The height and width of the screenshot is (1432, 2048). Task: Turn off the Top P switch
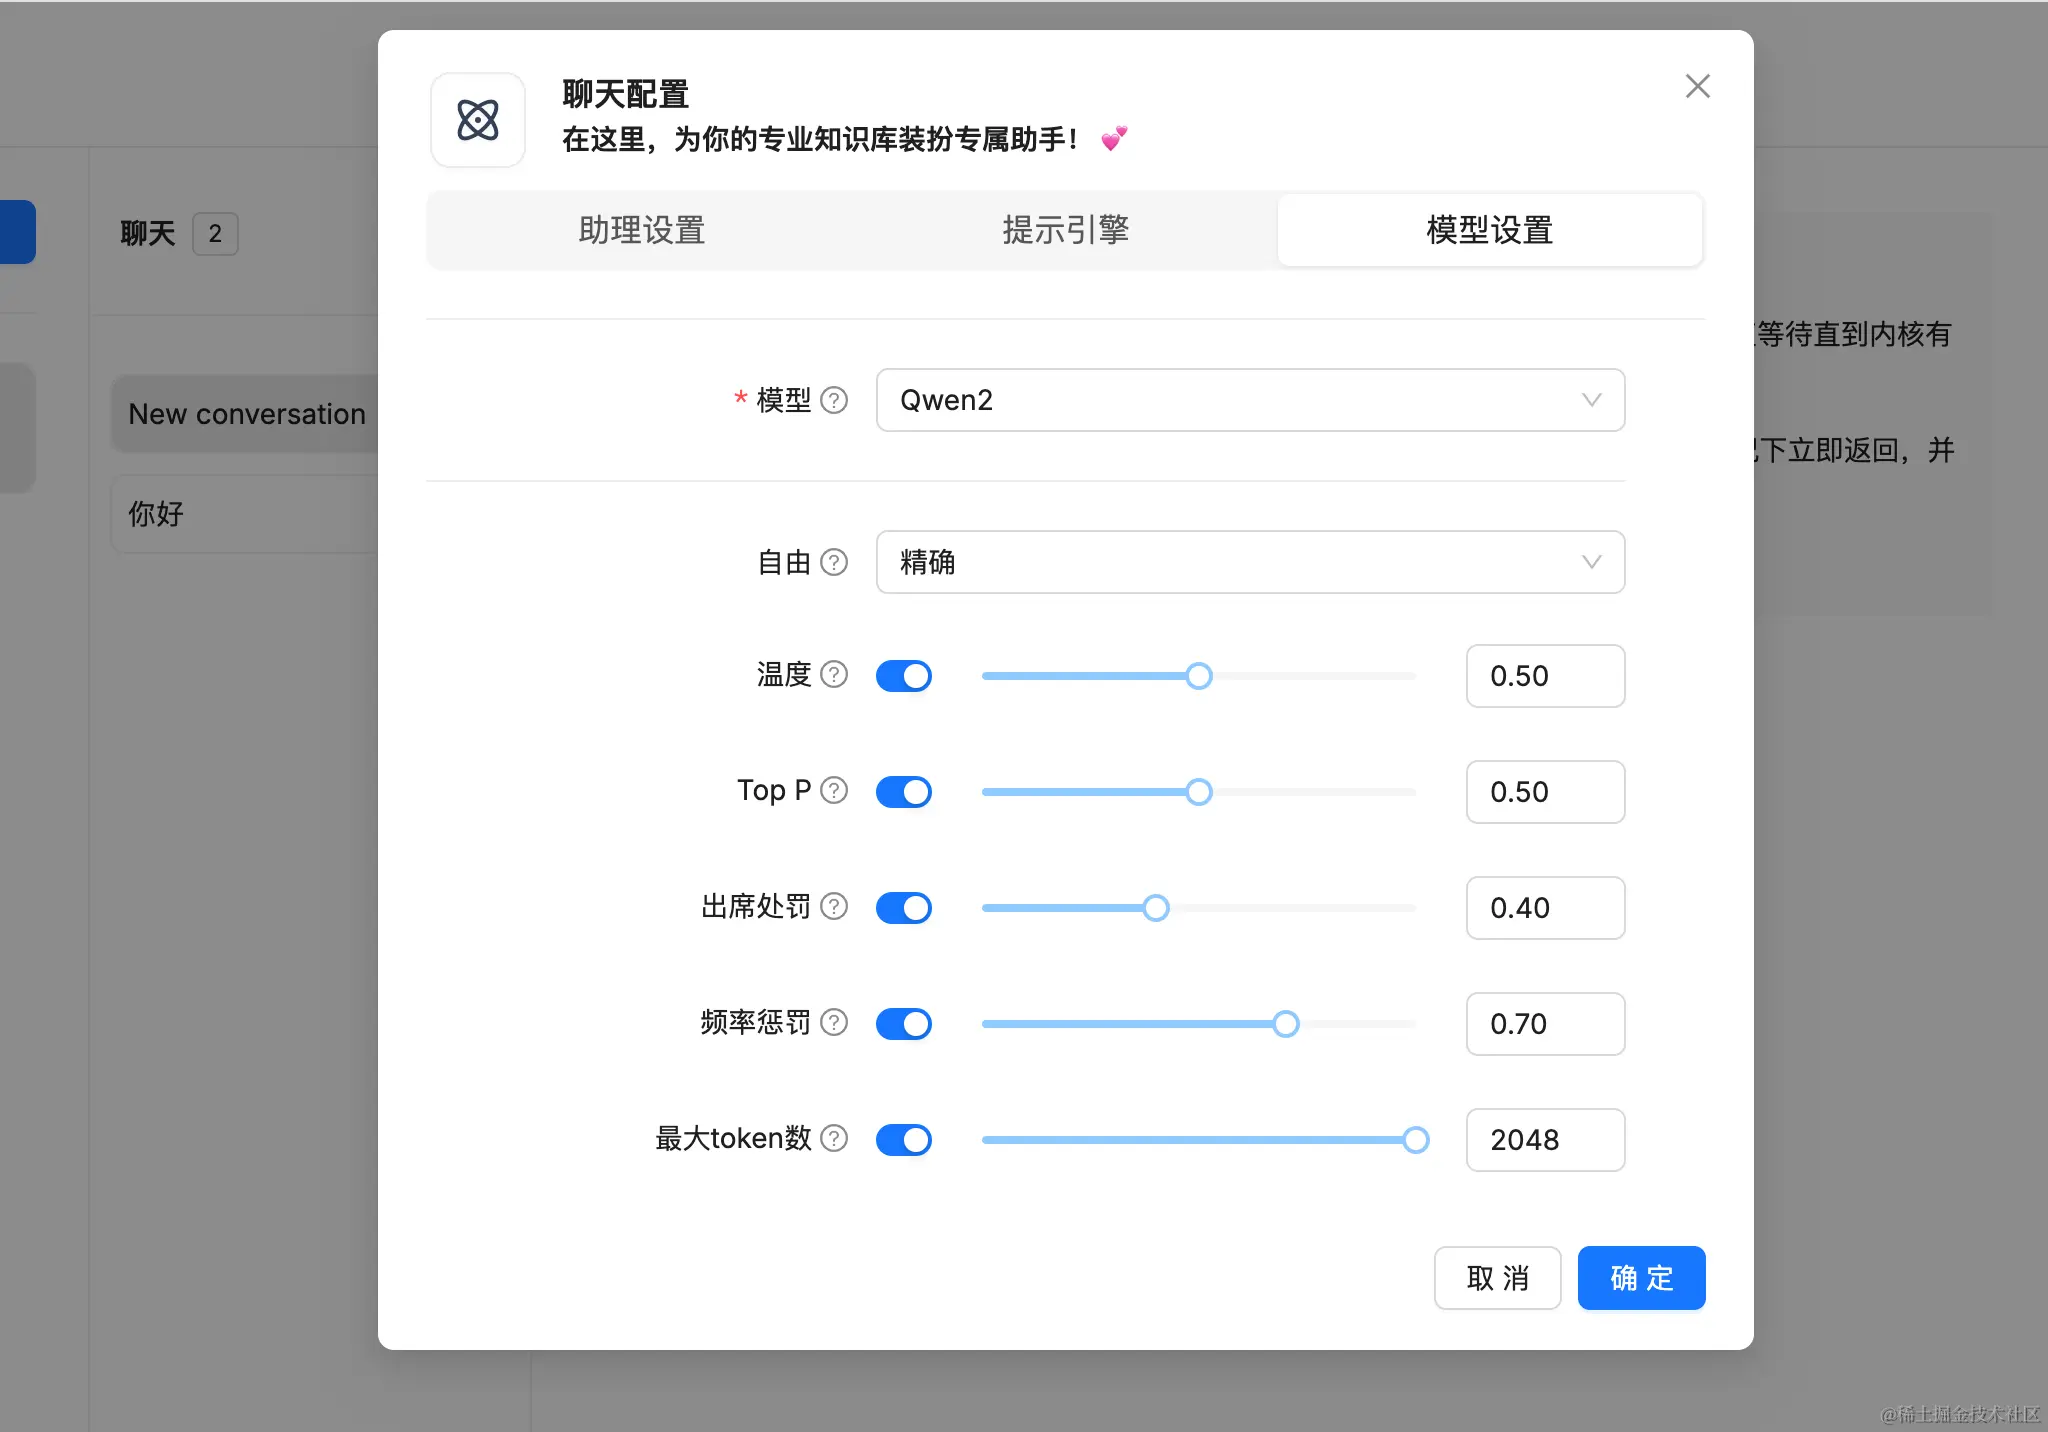(x=904, y=792)
